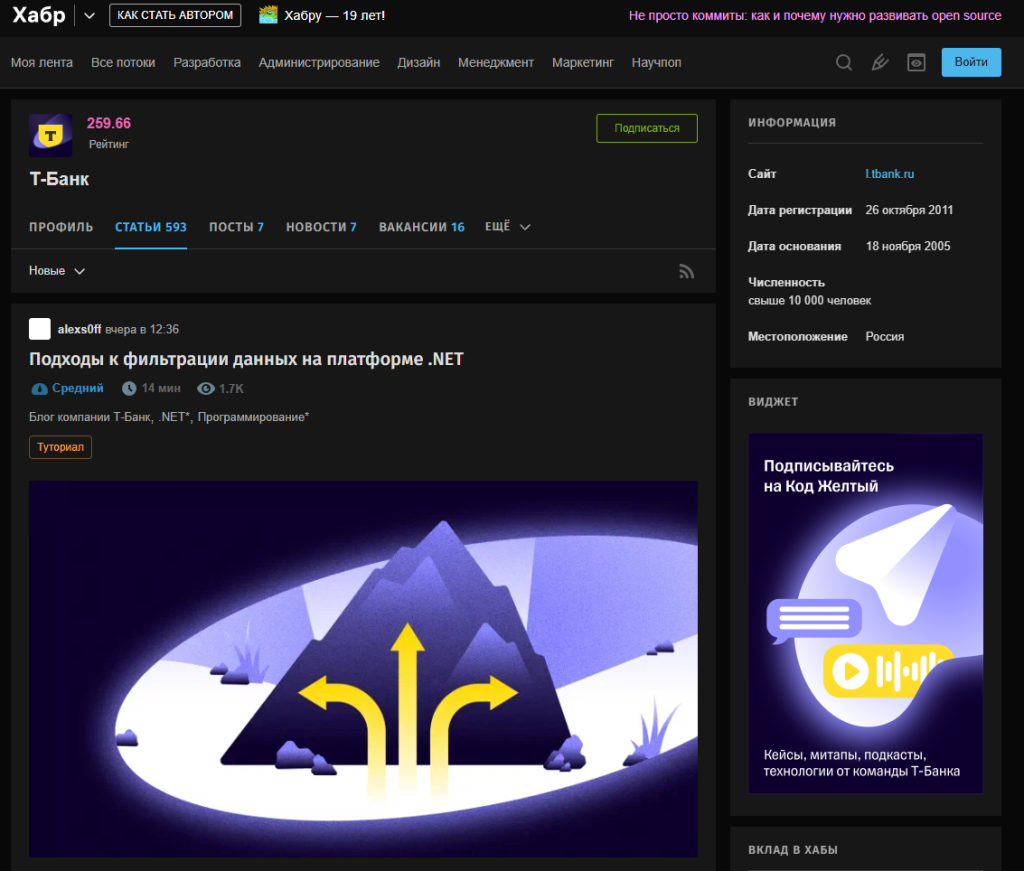Click the Код Желтый widget banner
Viewport: 1024px width, 871px height.
tap(865, 613)
